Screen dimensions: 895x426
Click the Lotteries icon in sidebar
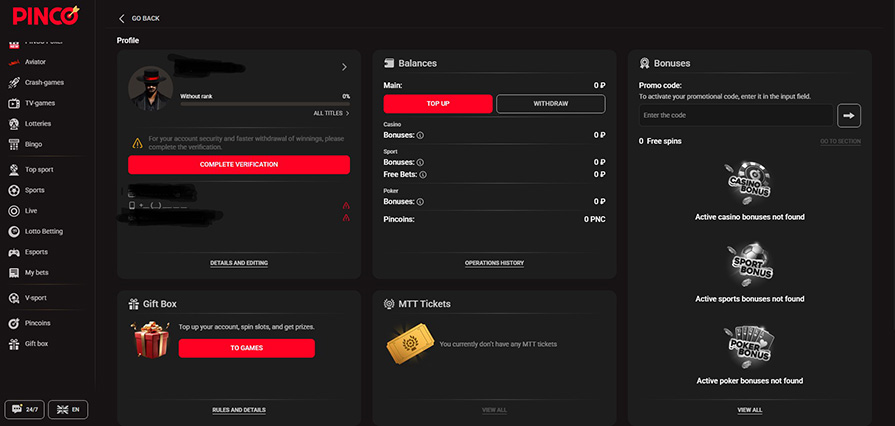pos(14,124)
